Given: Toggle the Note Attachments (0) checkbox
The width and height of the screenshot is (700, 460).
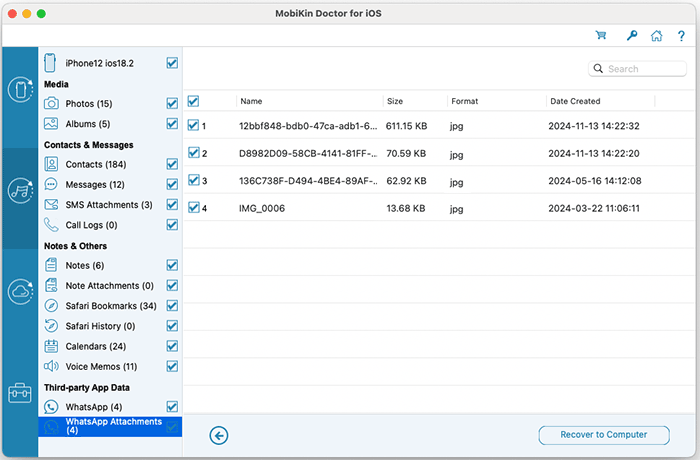Looking at the screenshot, I should coord(172,285).
